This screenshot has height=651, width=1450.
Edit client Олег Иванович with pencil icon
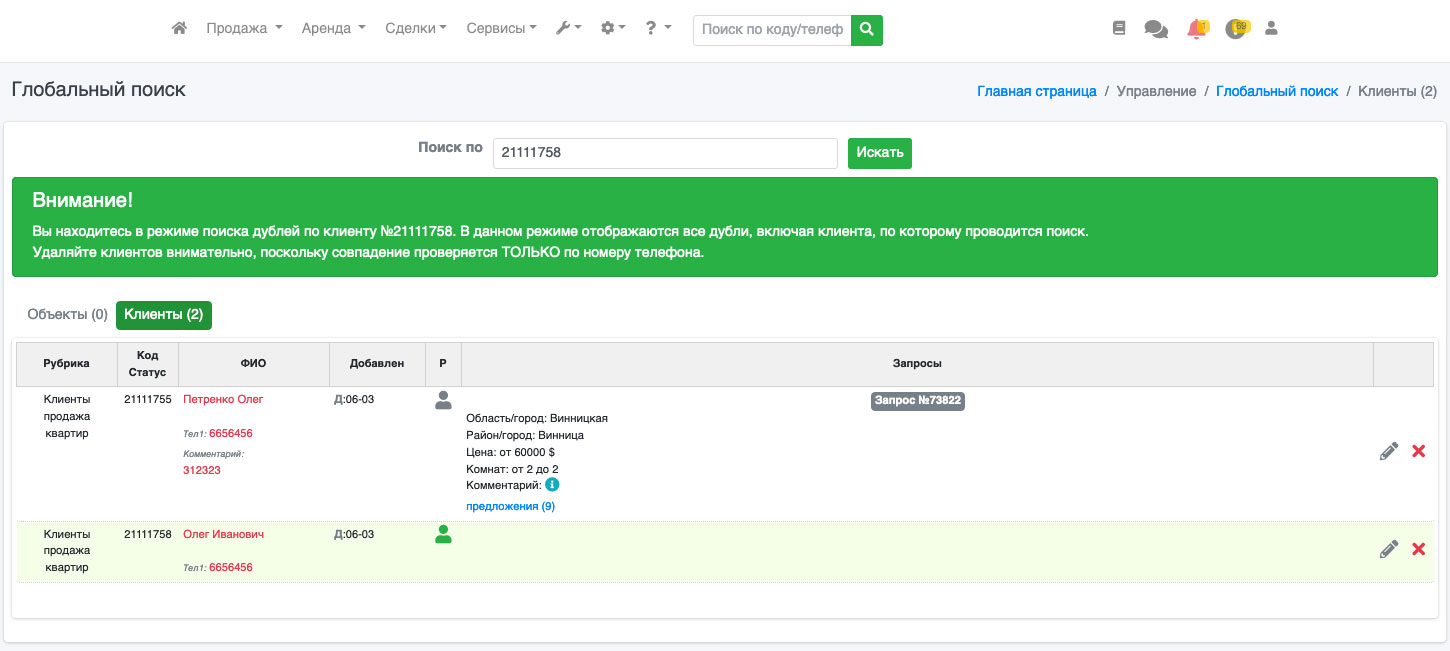[x=1388, y=549]
